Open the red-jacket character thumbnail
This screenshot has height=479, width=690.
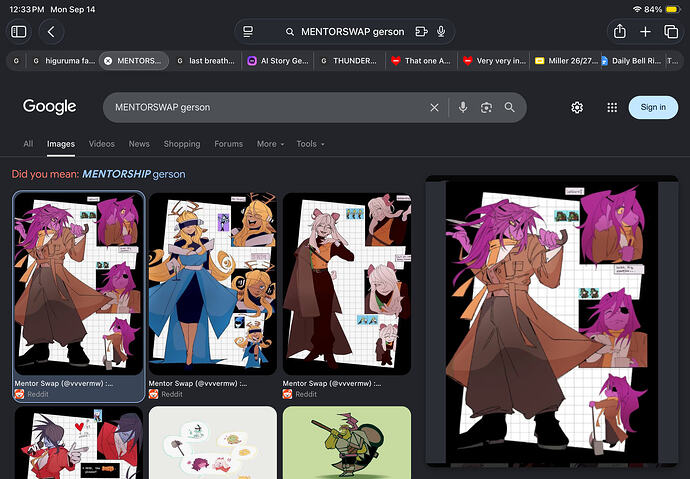pyautogui.click(x=79, y=442)
